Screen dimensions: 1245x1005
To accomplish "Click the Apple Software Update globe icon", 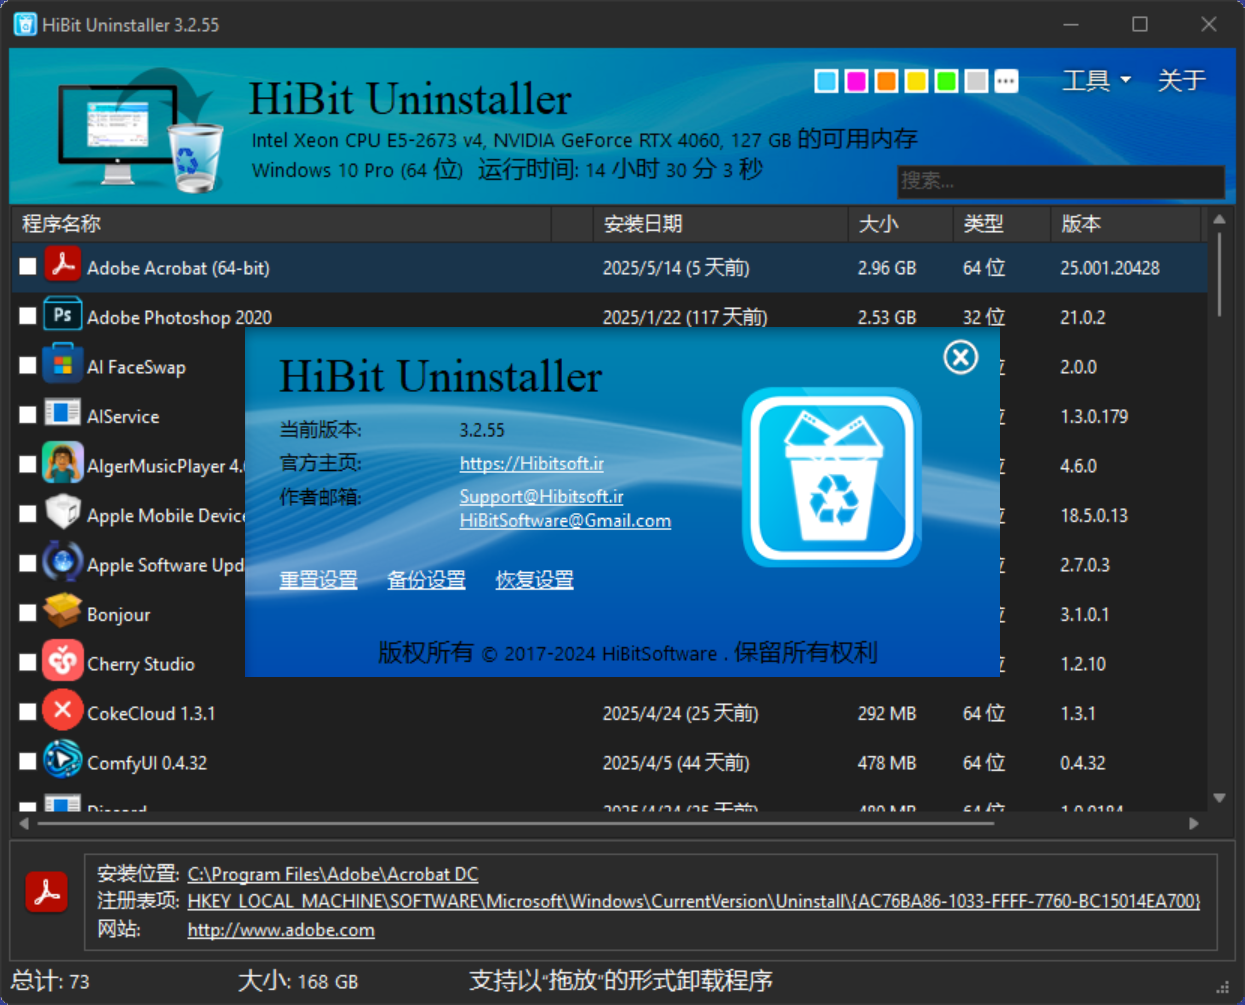I will (x=63, y=563).
